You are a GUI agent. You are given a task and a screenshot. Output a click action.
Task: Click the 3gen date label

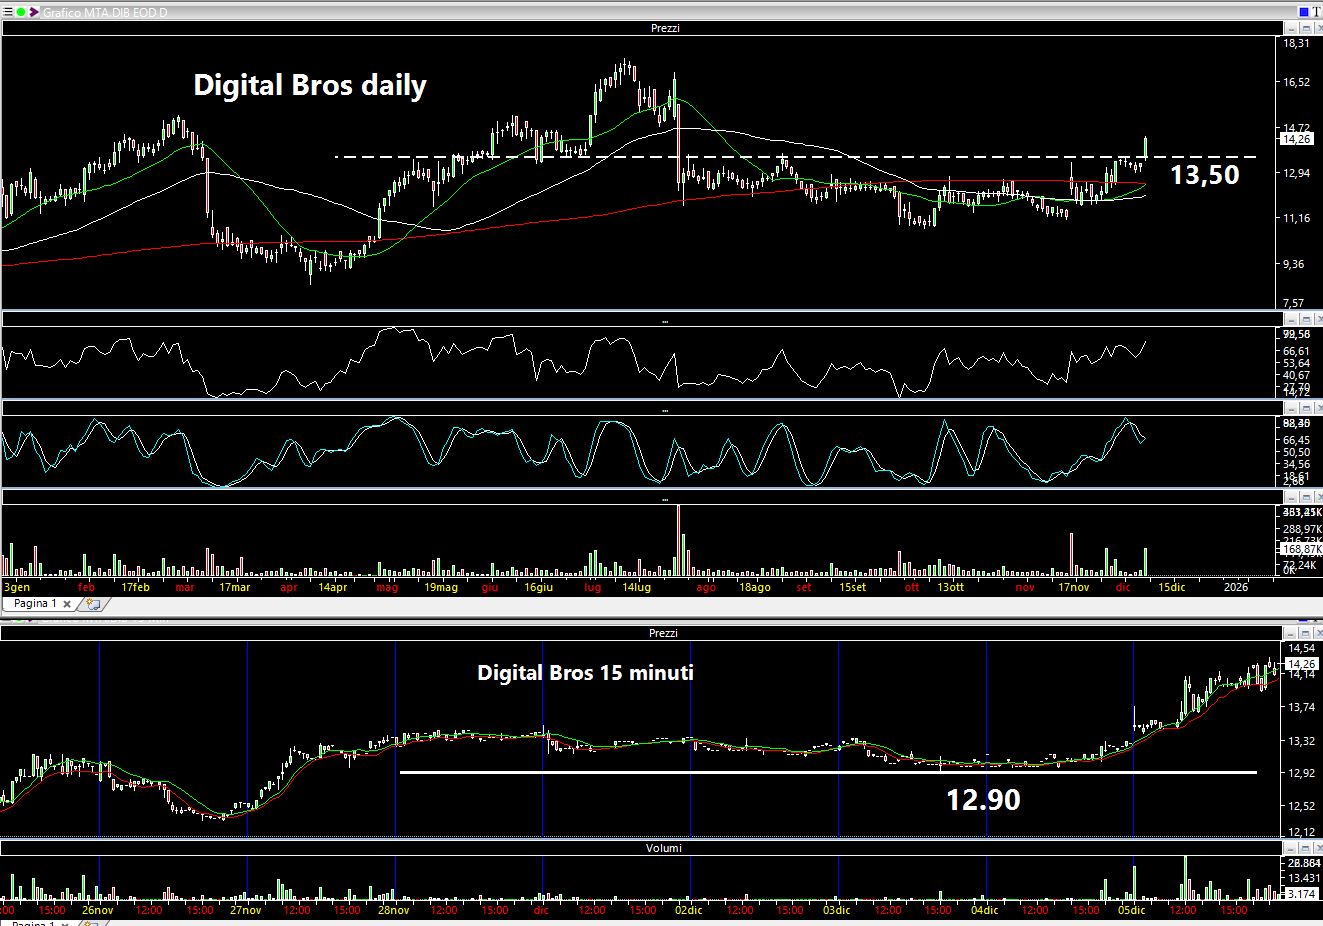[x=17, y=587]
